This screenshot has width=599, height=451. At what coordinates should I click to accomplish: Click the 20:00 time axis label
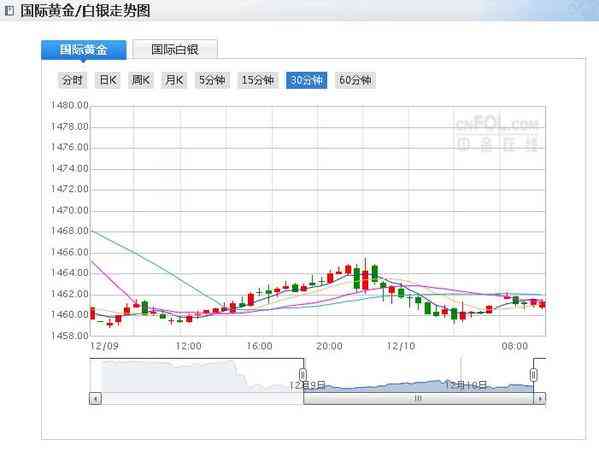pyautogui.click(x=329, y=346)
